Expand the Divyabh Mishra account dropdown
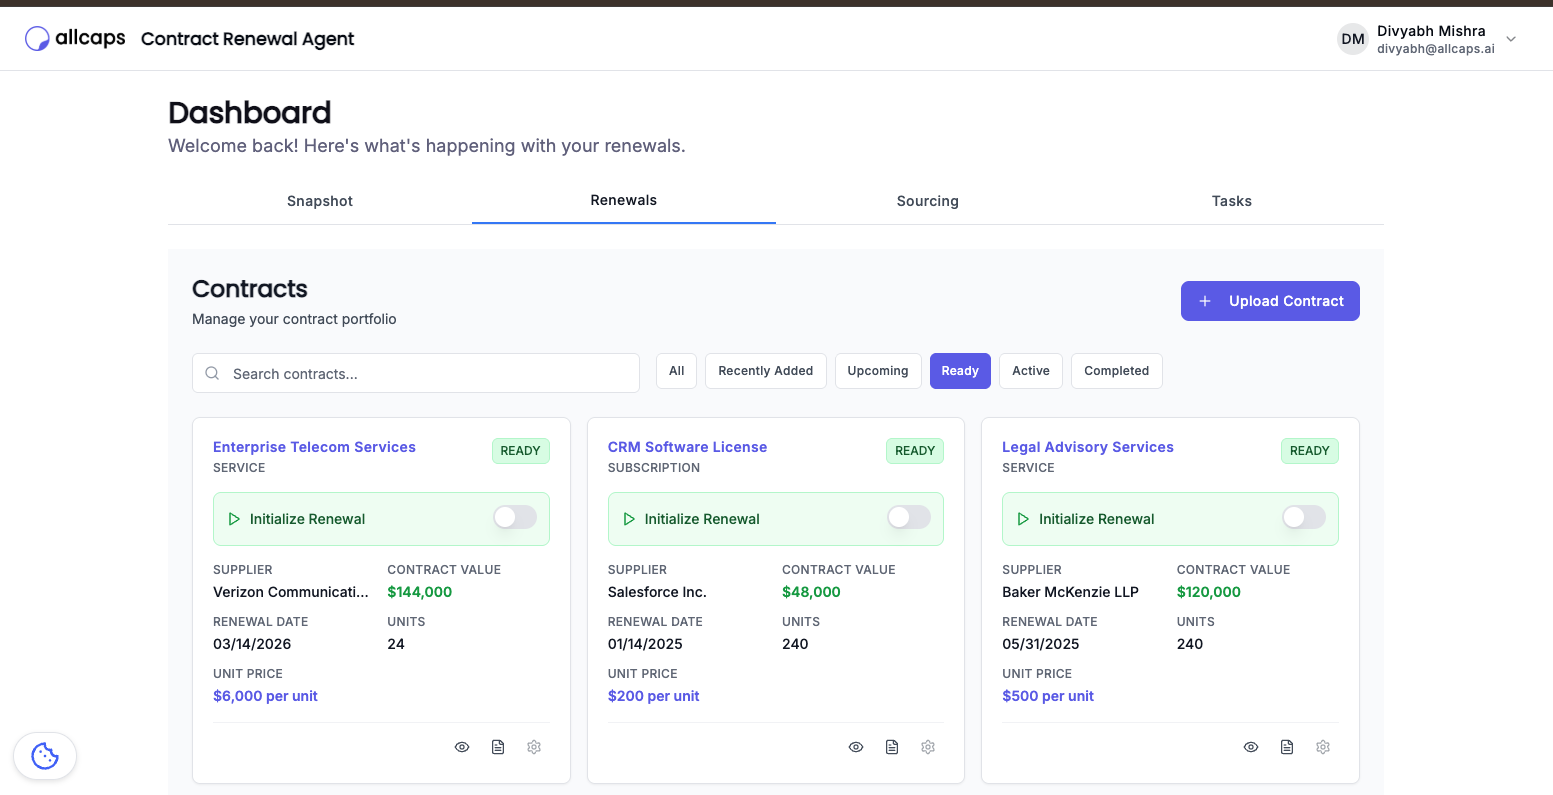This screenshot has width=1553, height=795. (1511, 39)
